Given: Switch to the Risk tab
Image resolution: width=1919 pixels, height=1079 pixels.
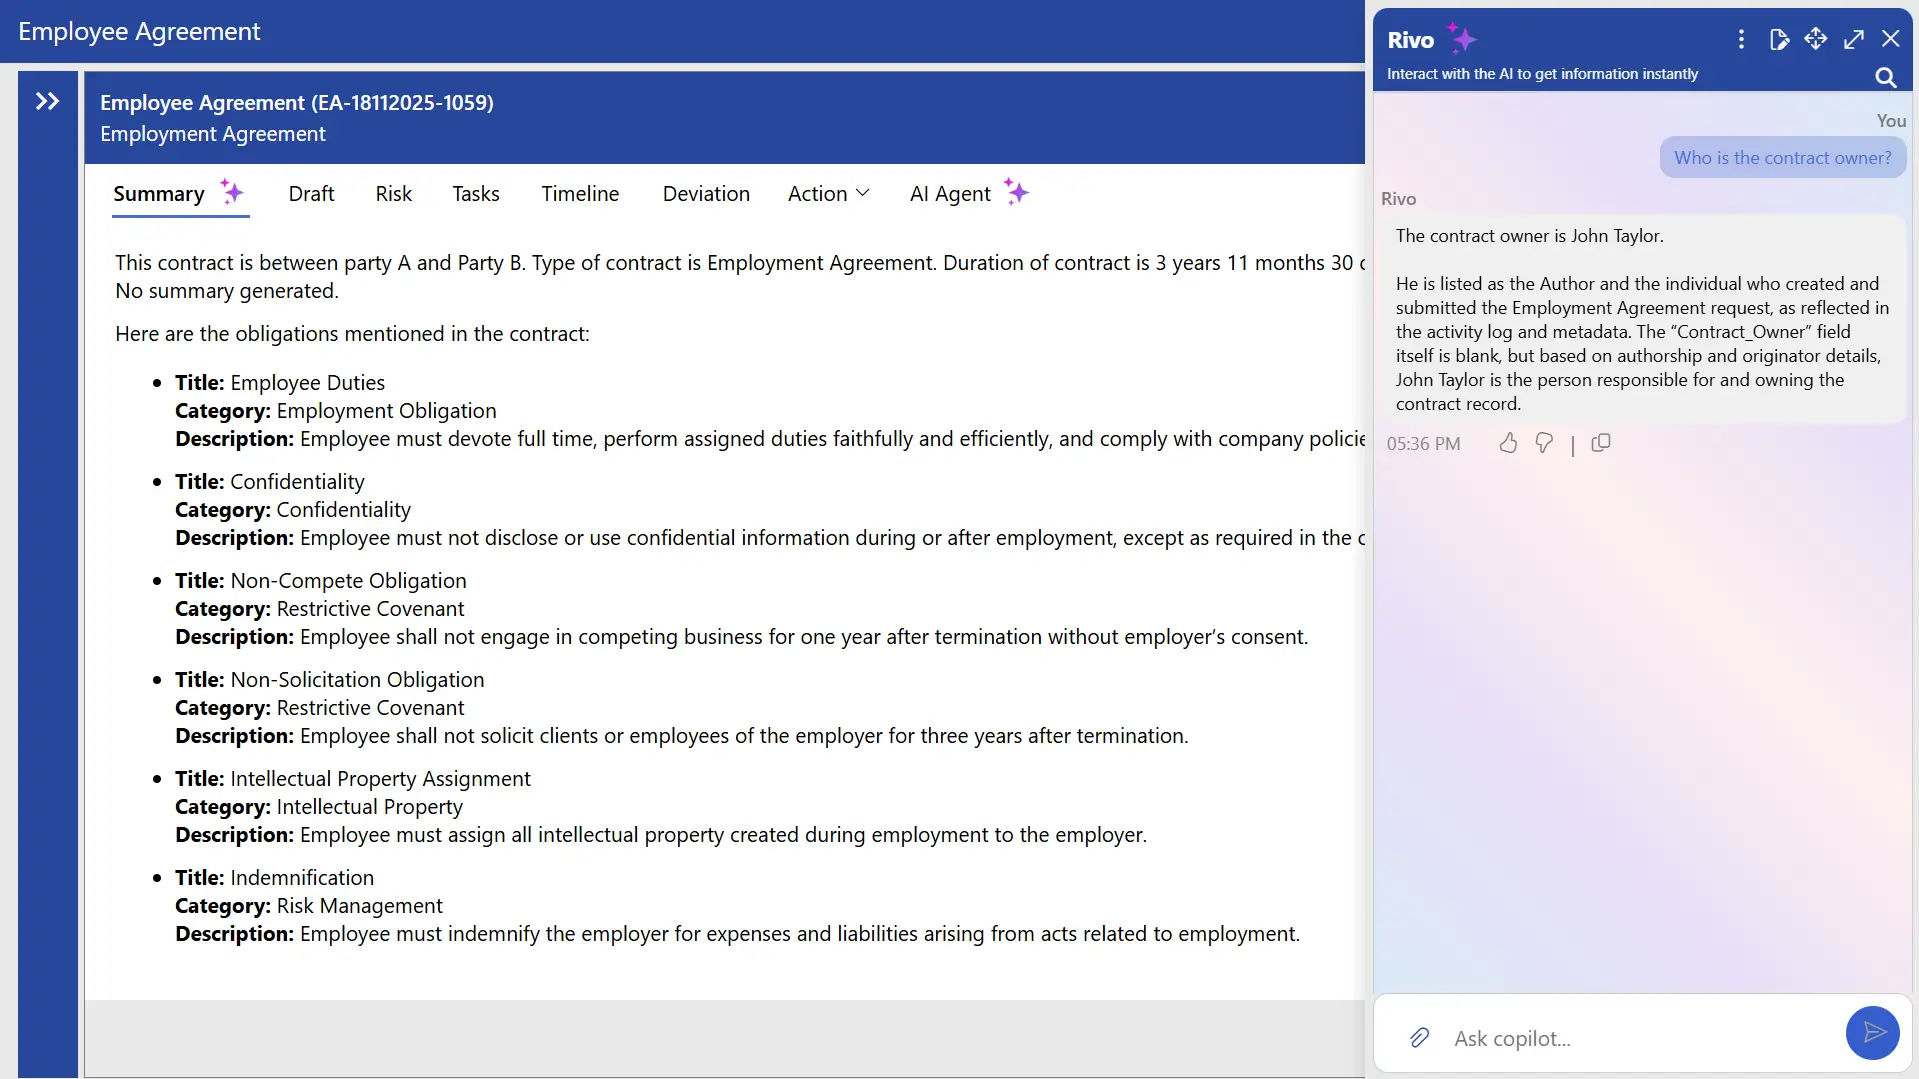Looking at the screenshot, I should (x=393, y=194).
